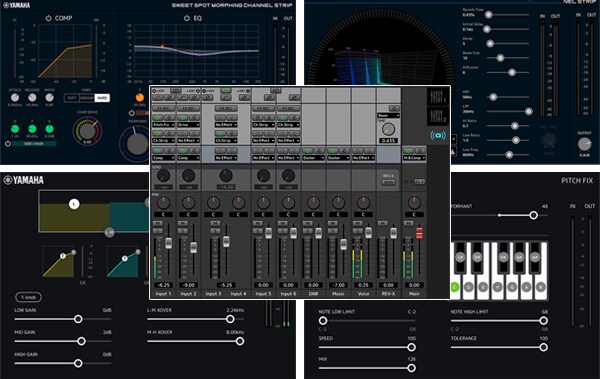Click the 1-knob button in multiband compressor
This screenshot has height=379, width=600.
pos(29,297)
